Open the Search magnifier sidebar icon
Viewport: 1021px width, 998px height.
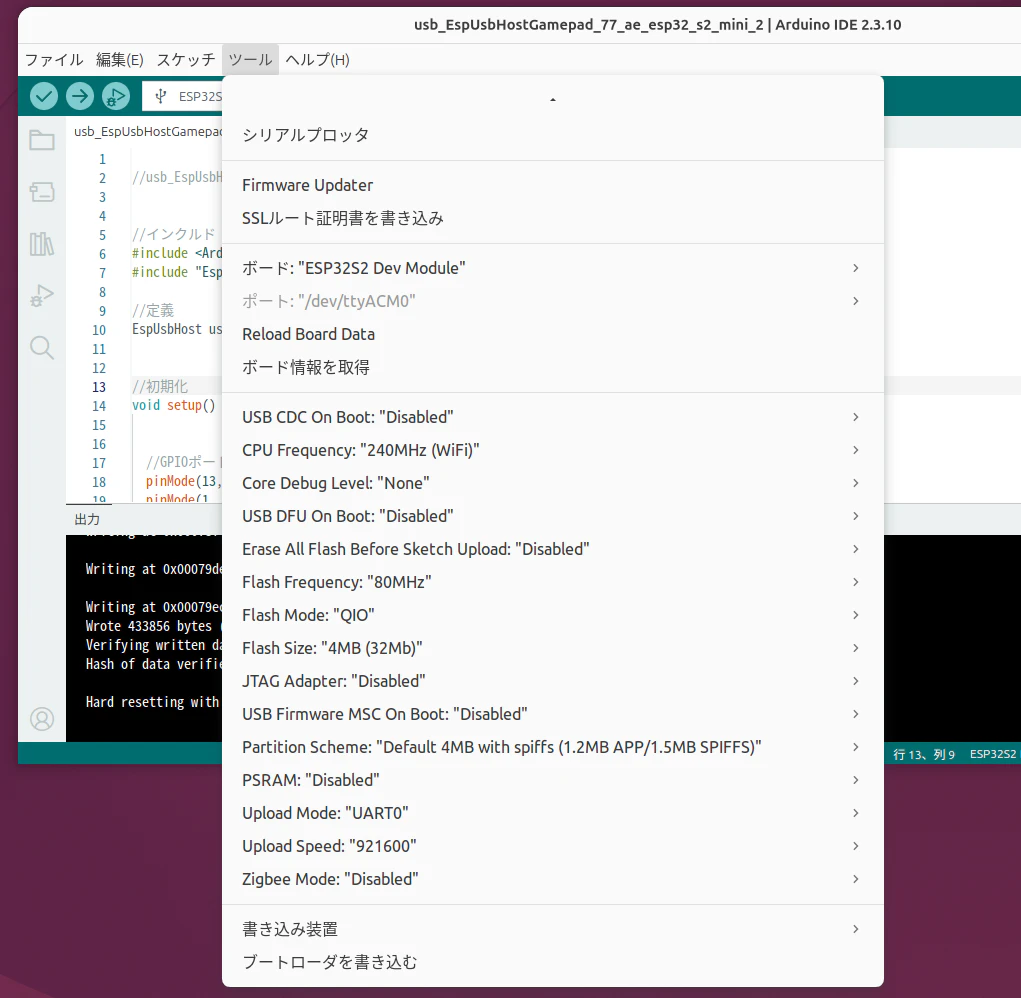coord(42,348)
